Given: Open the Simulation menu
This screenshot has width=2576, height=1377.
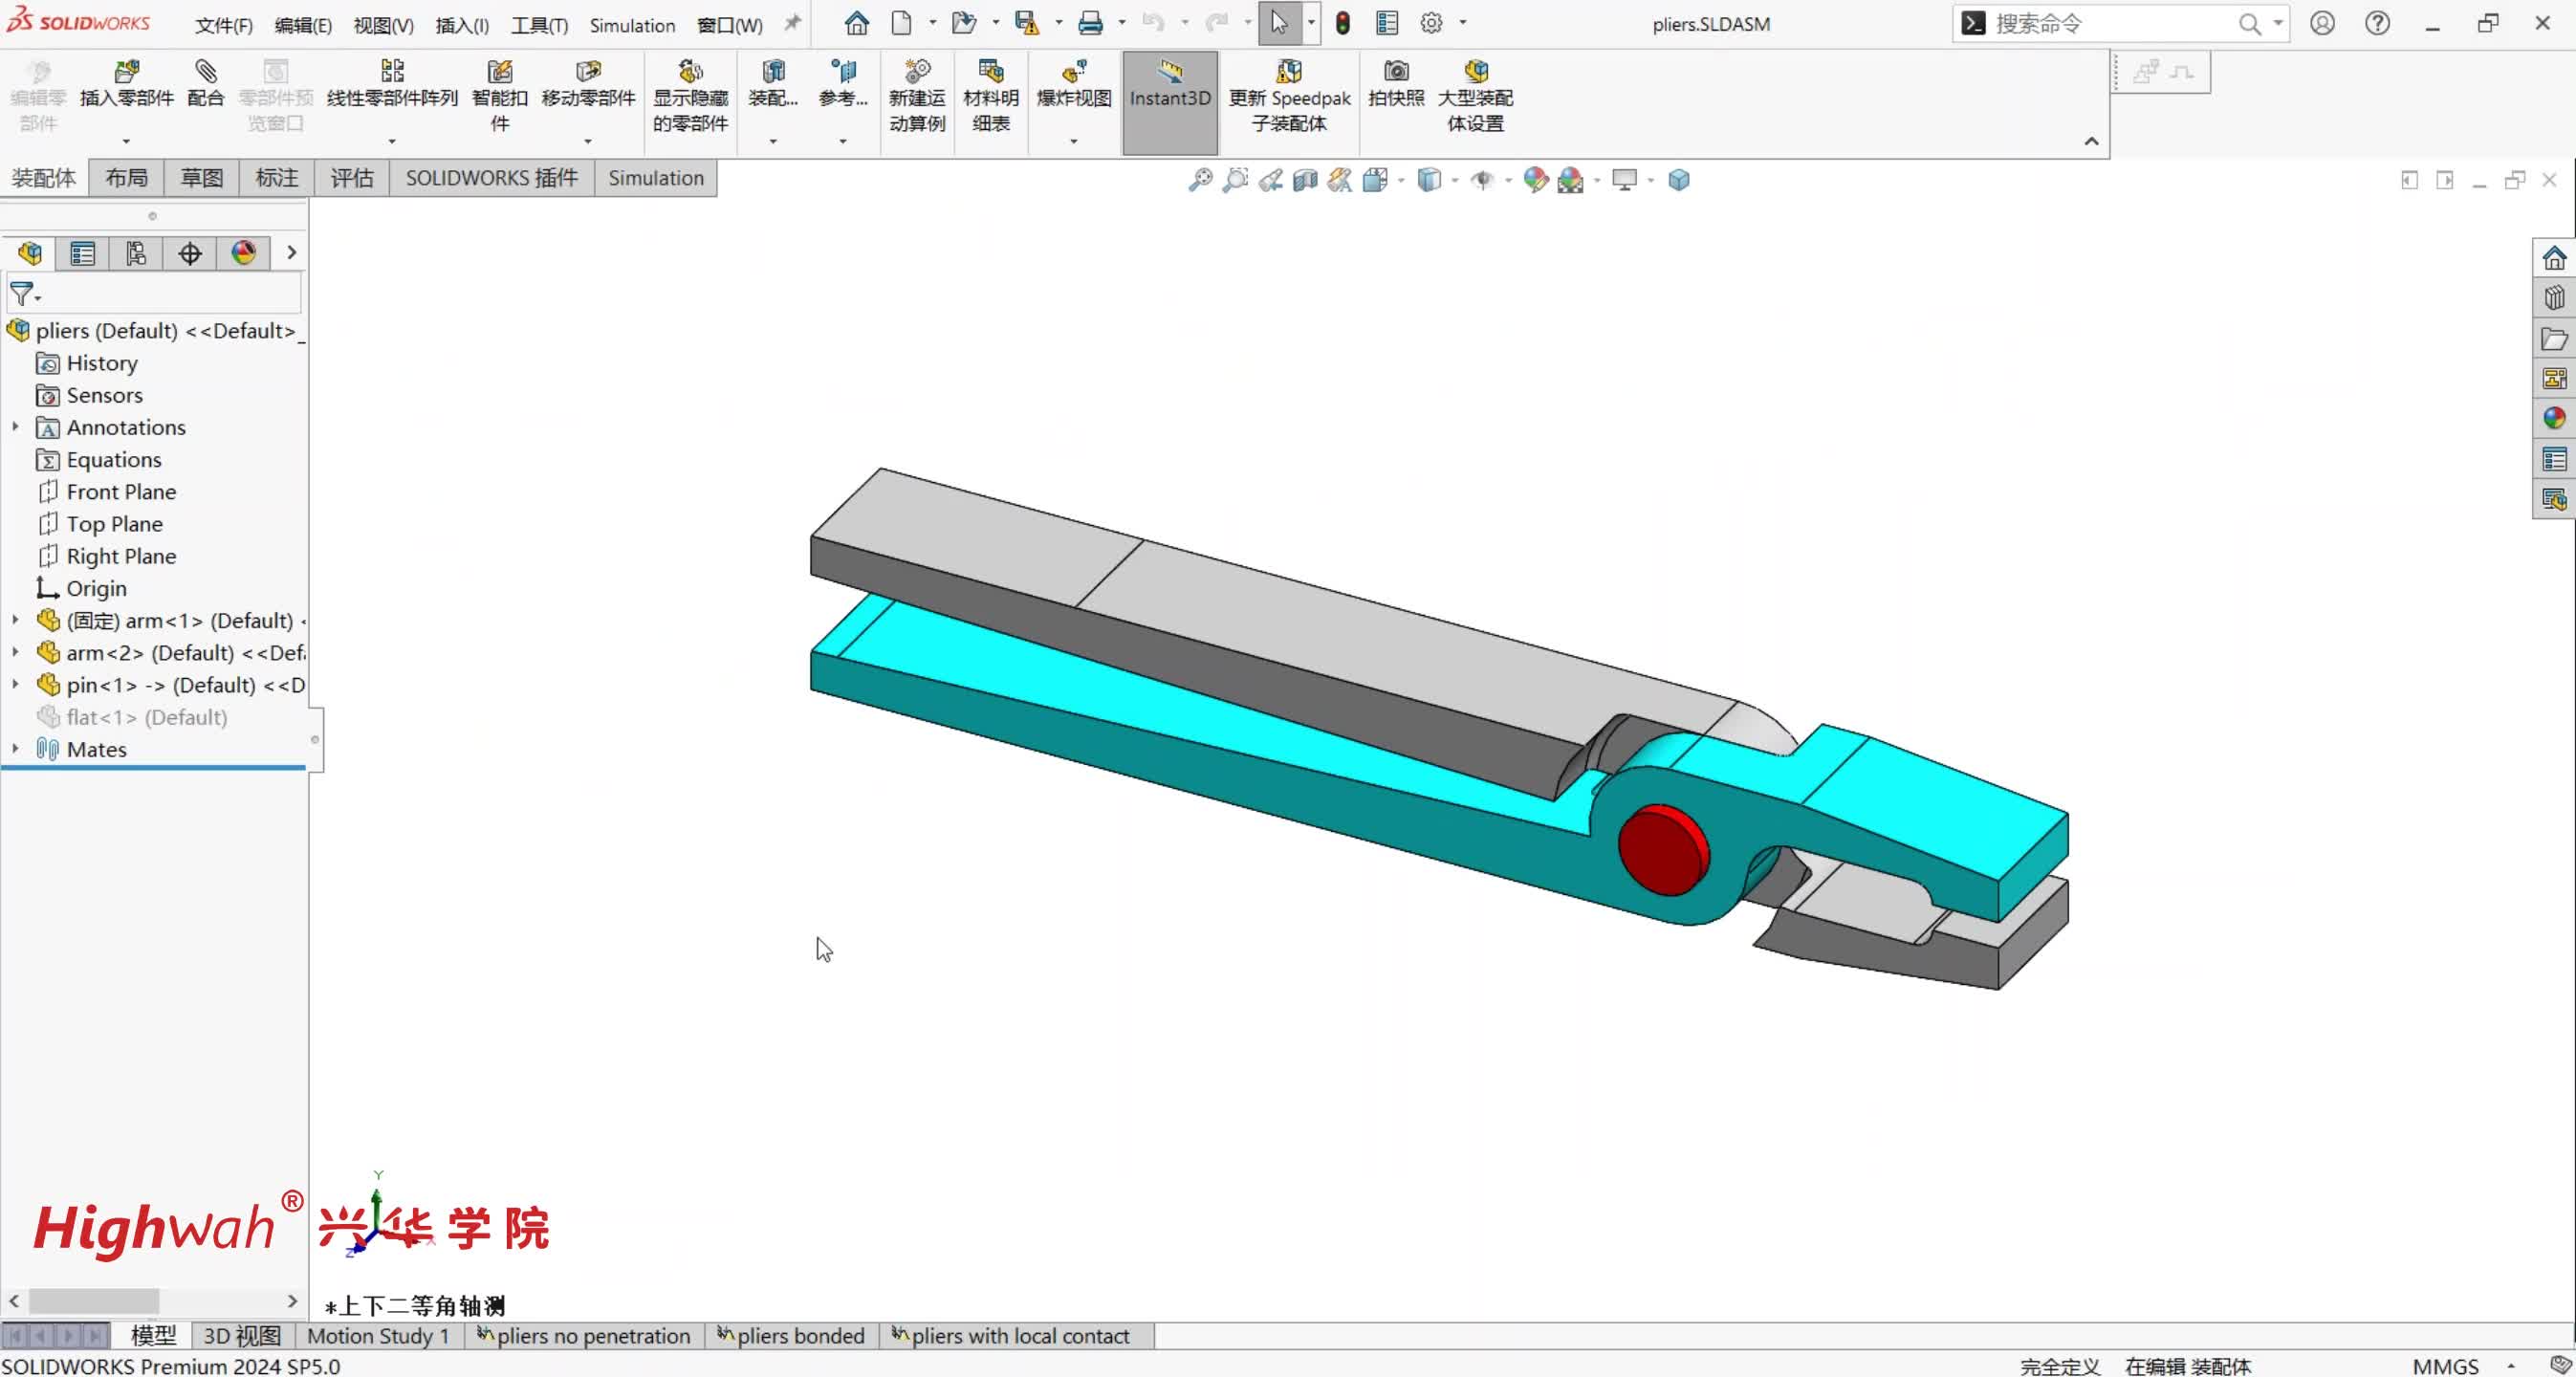Looking at the screenshot, I should coord(631,25).
